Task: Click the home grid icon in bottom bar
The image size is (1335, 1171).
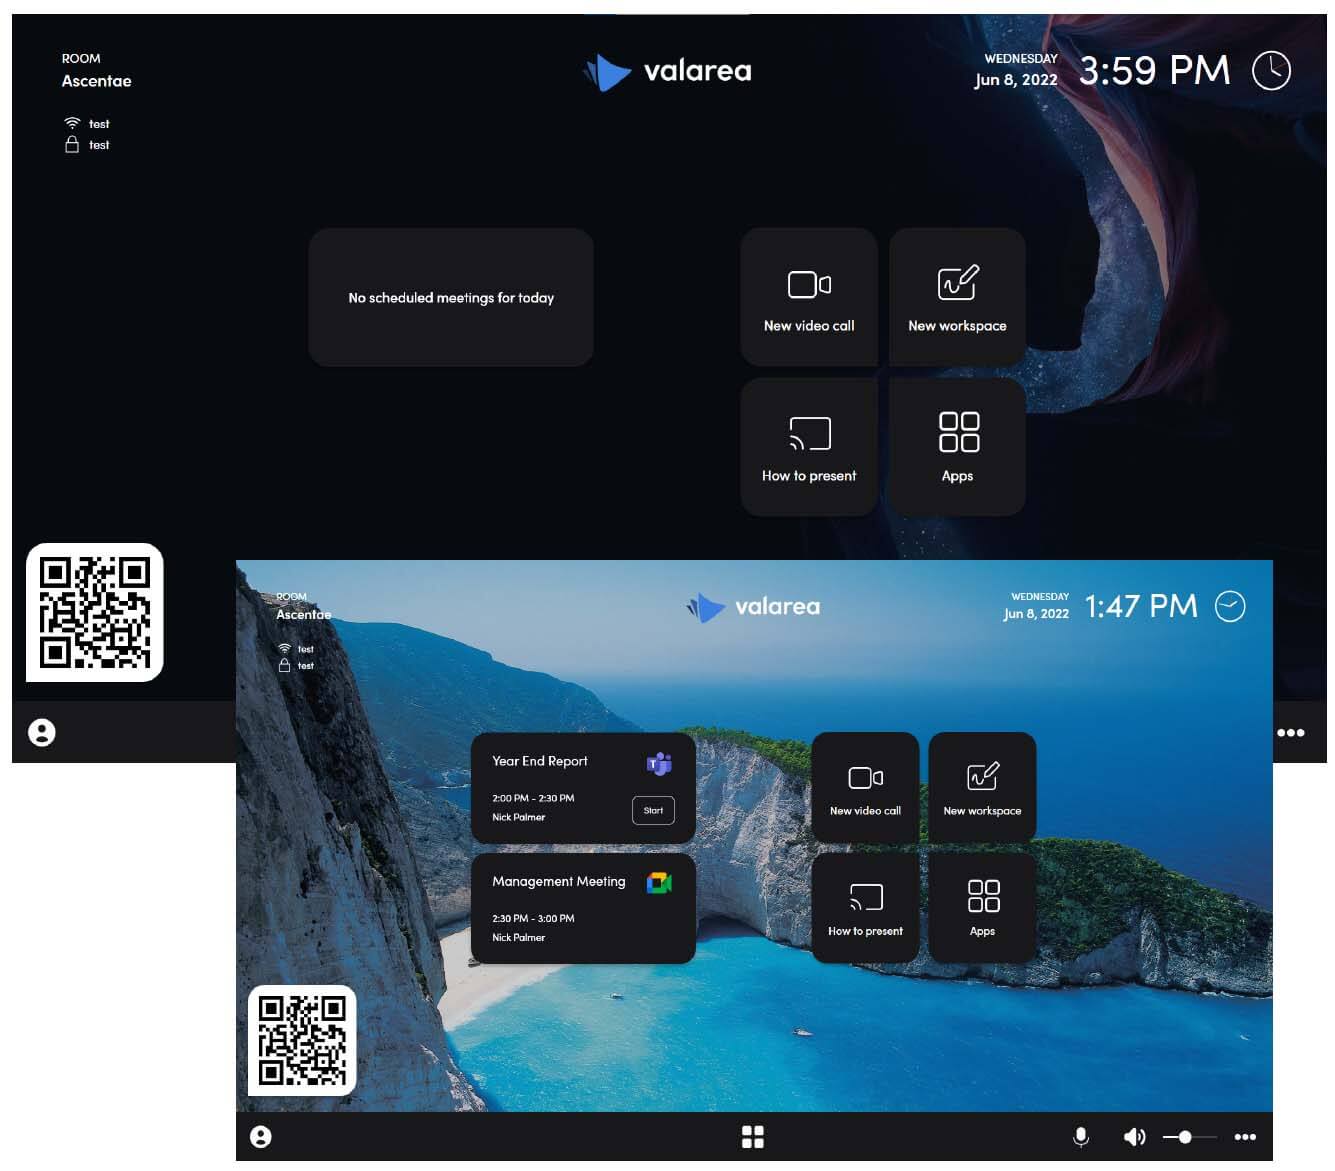Action: click(753, 1137)
